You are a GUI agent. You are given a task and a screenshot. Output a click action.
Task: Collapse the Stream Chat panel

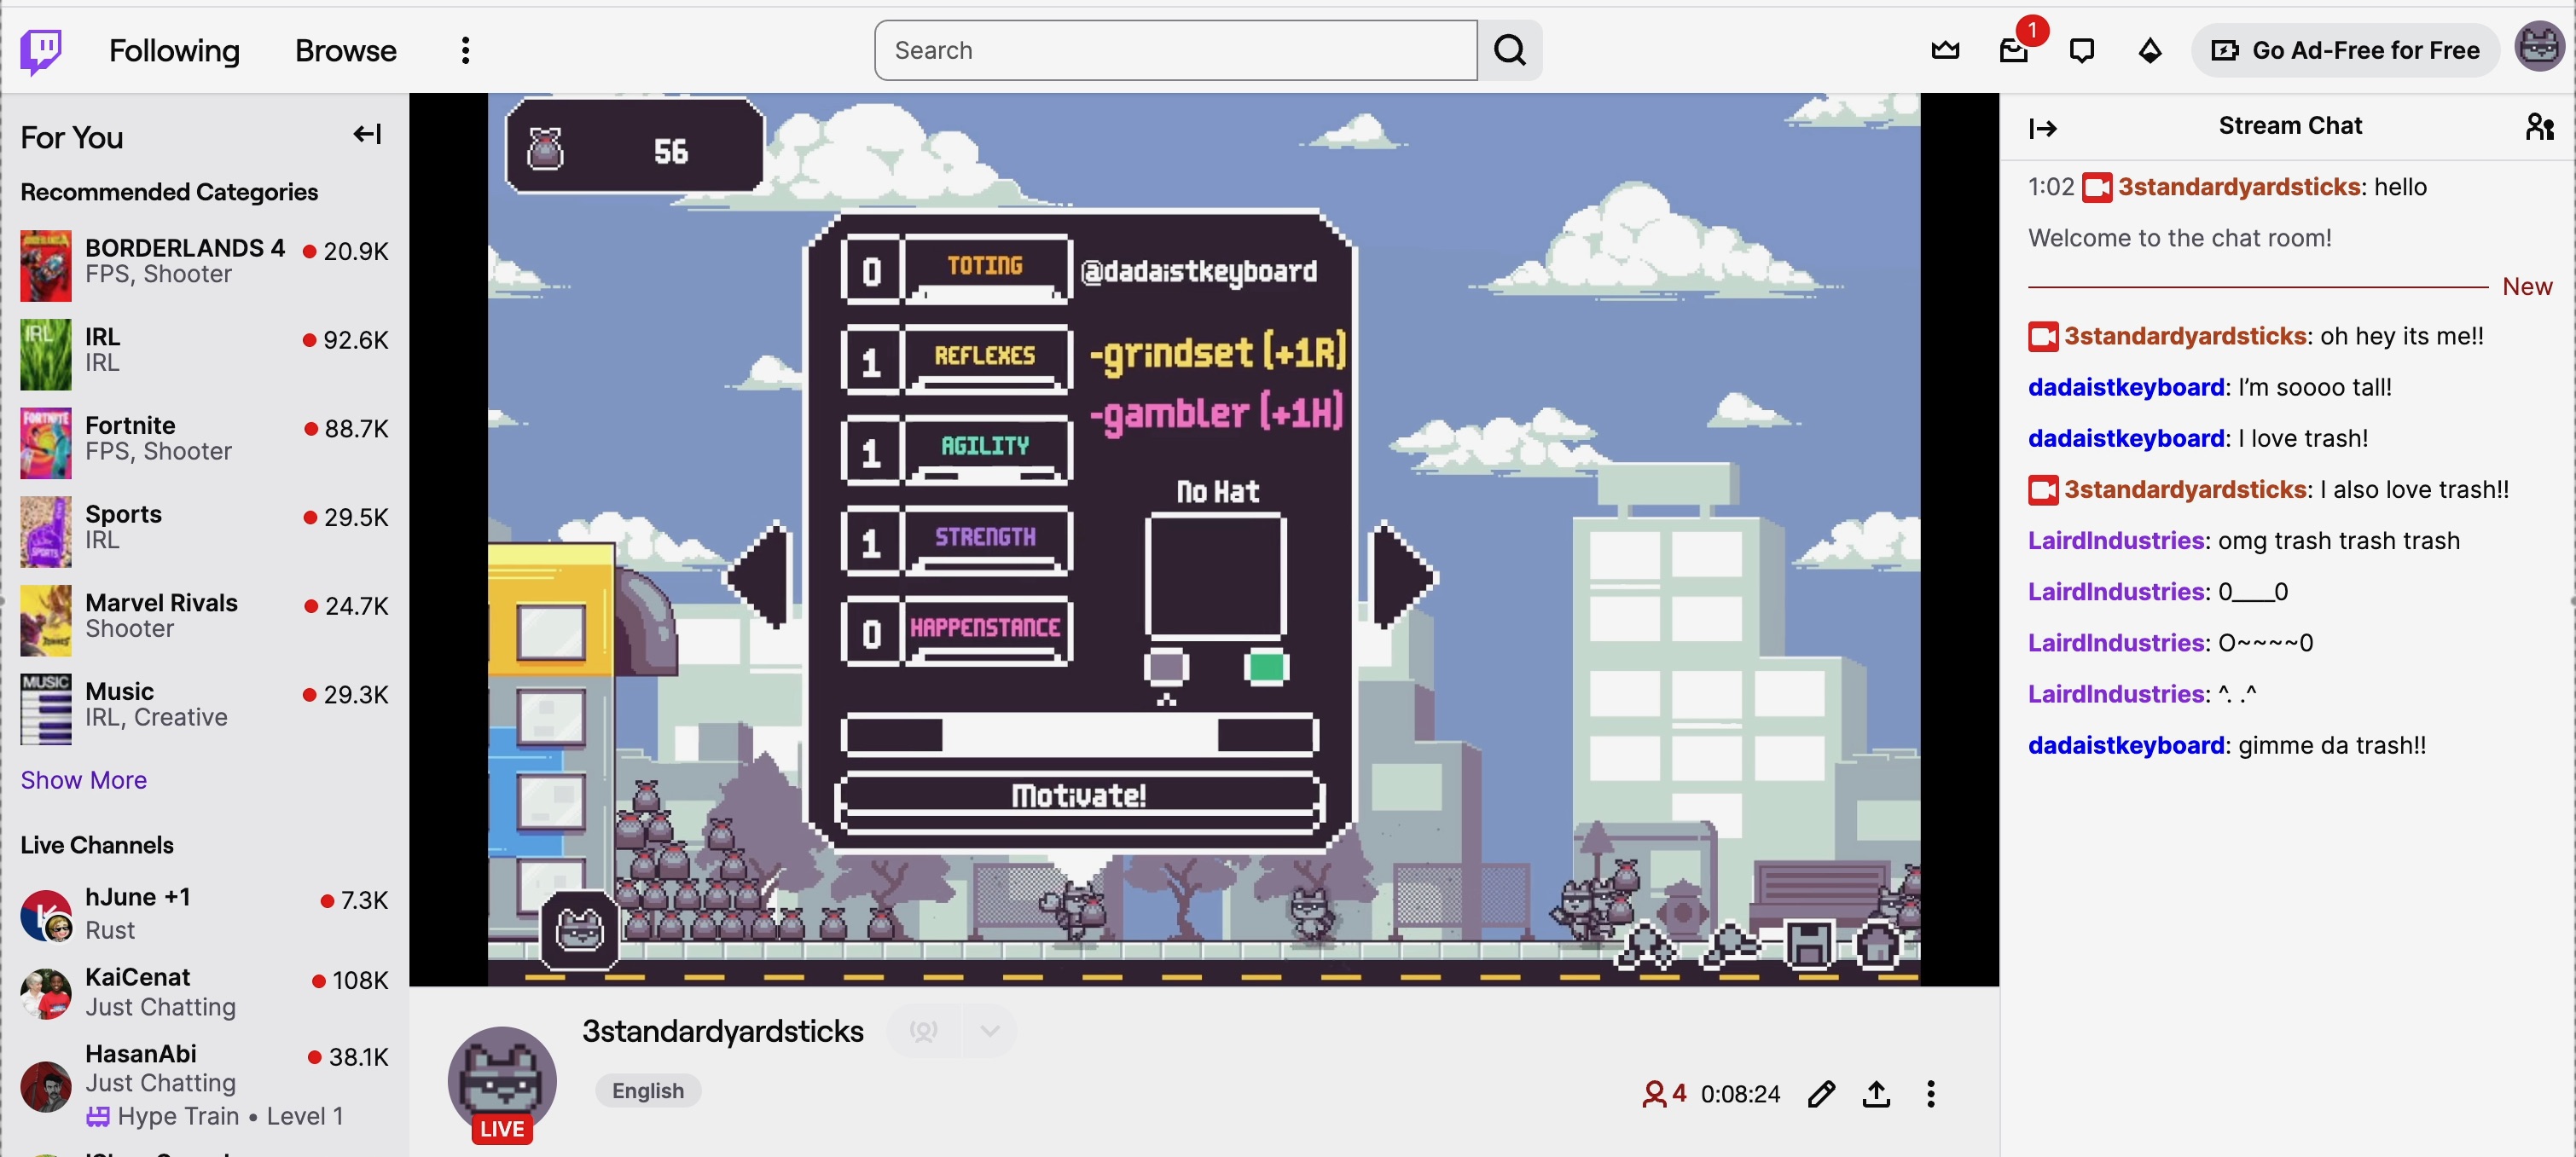(2044, 128)
